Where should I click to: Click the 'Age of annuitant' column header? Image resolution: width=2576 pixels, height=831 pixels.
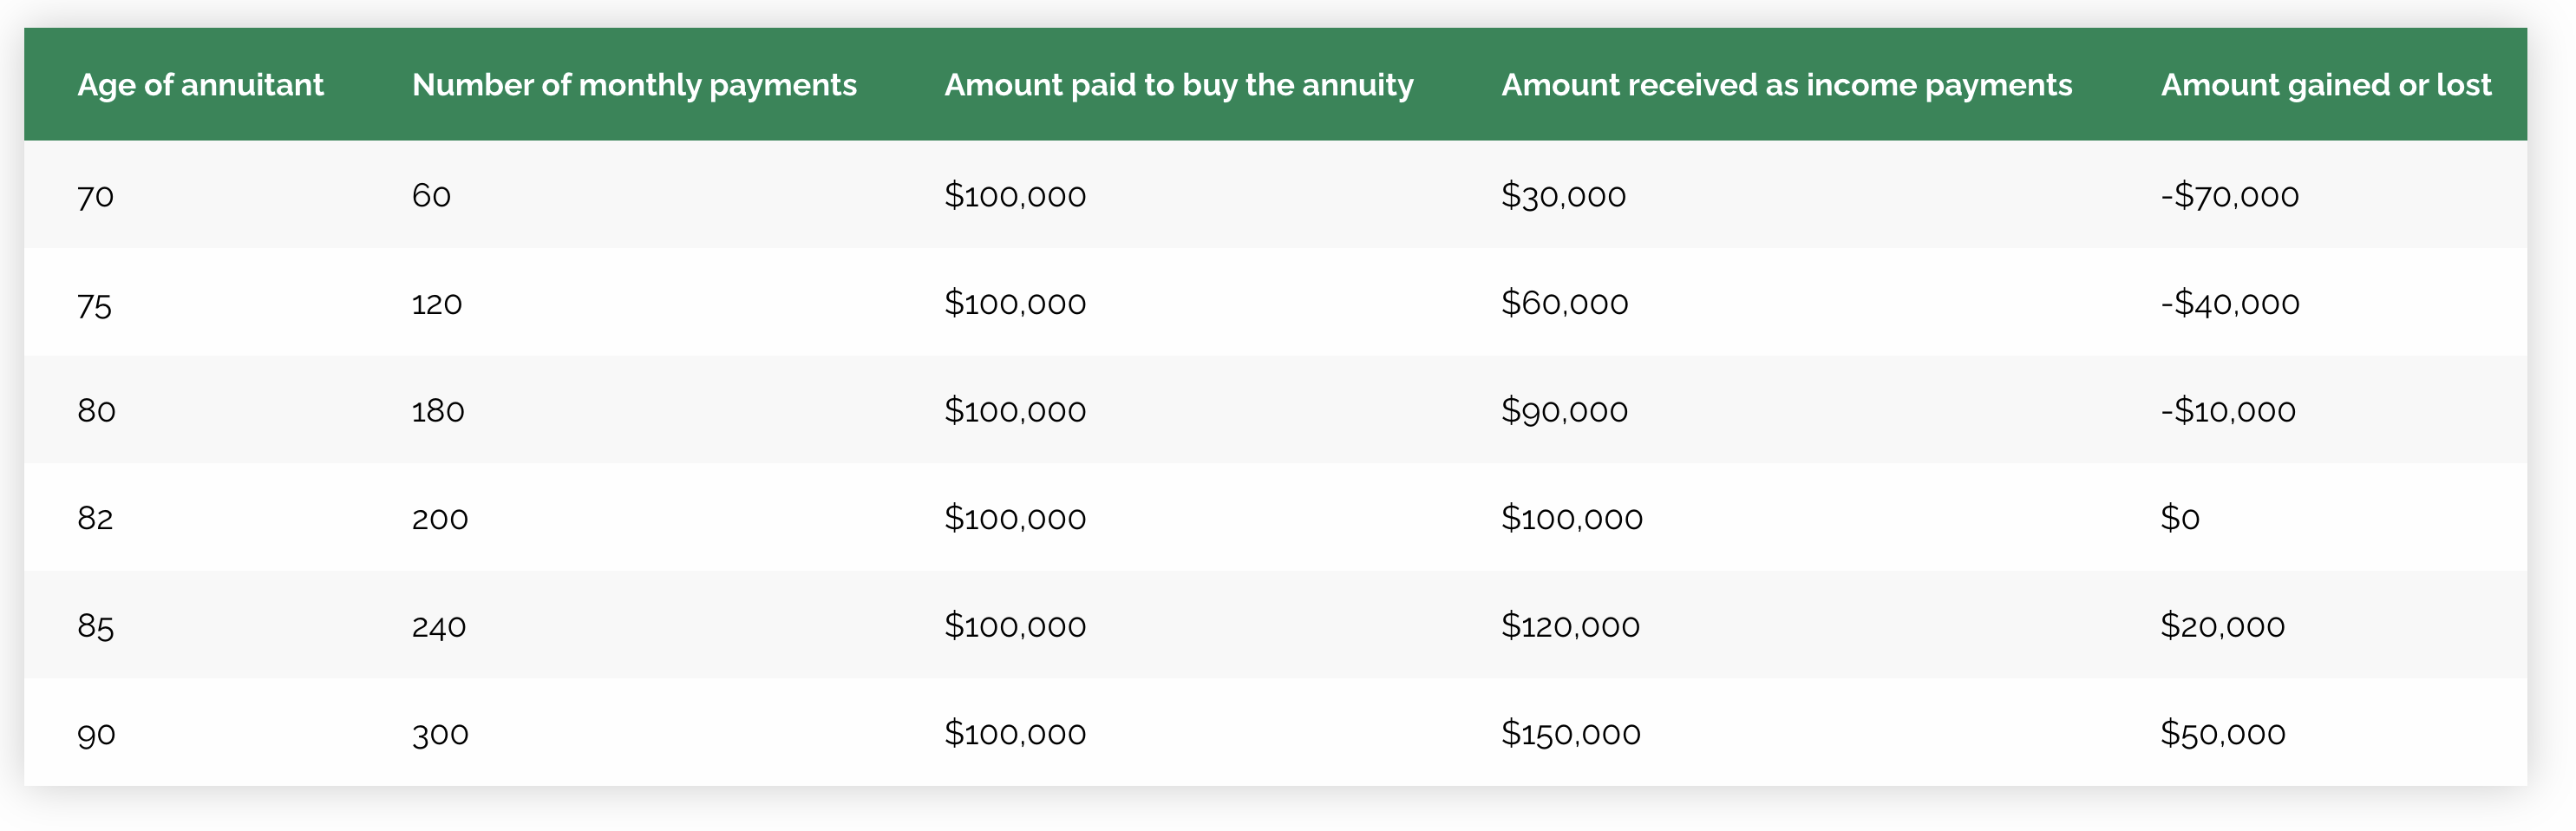(x=200, y=85)
